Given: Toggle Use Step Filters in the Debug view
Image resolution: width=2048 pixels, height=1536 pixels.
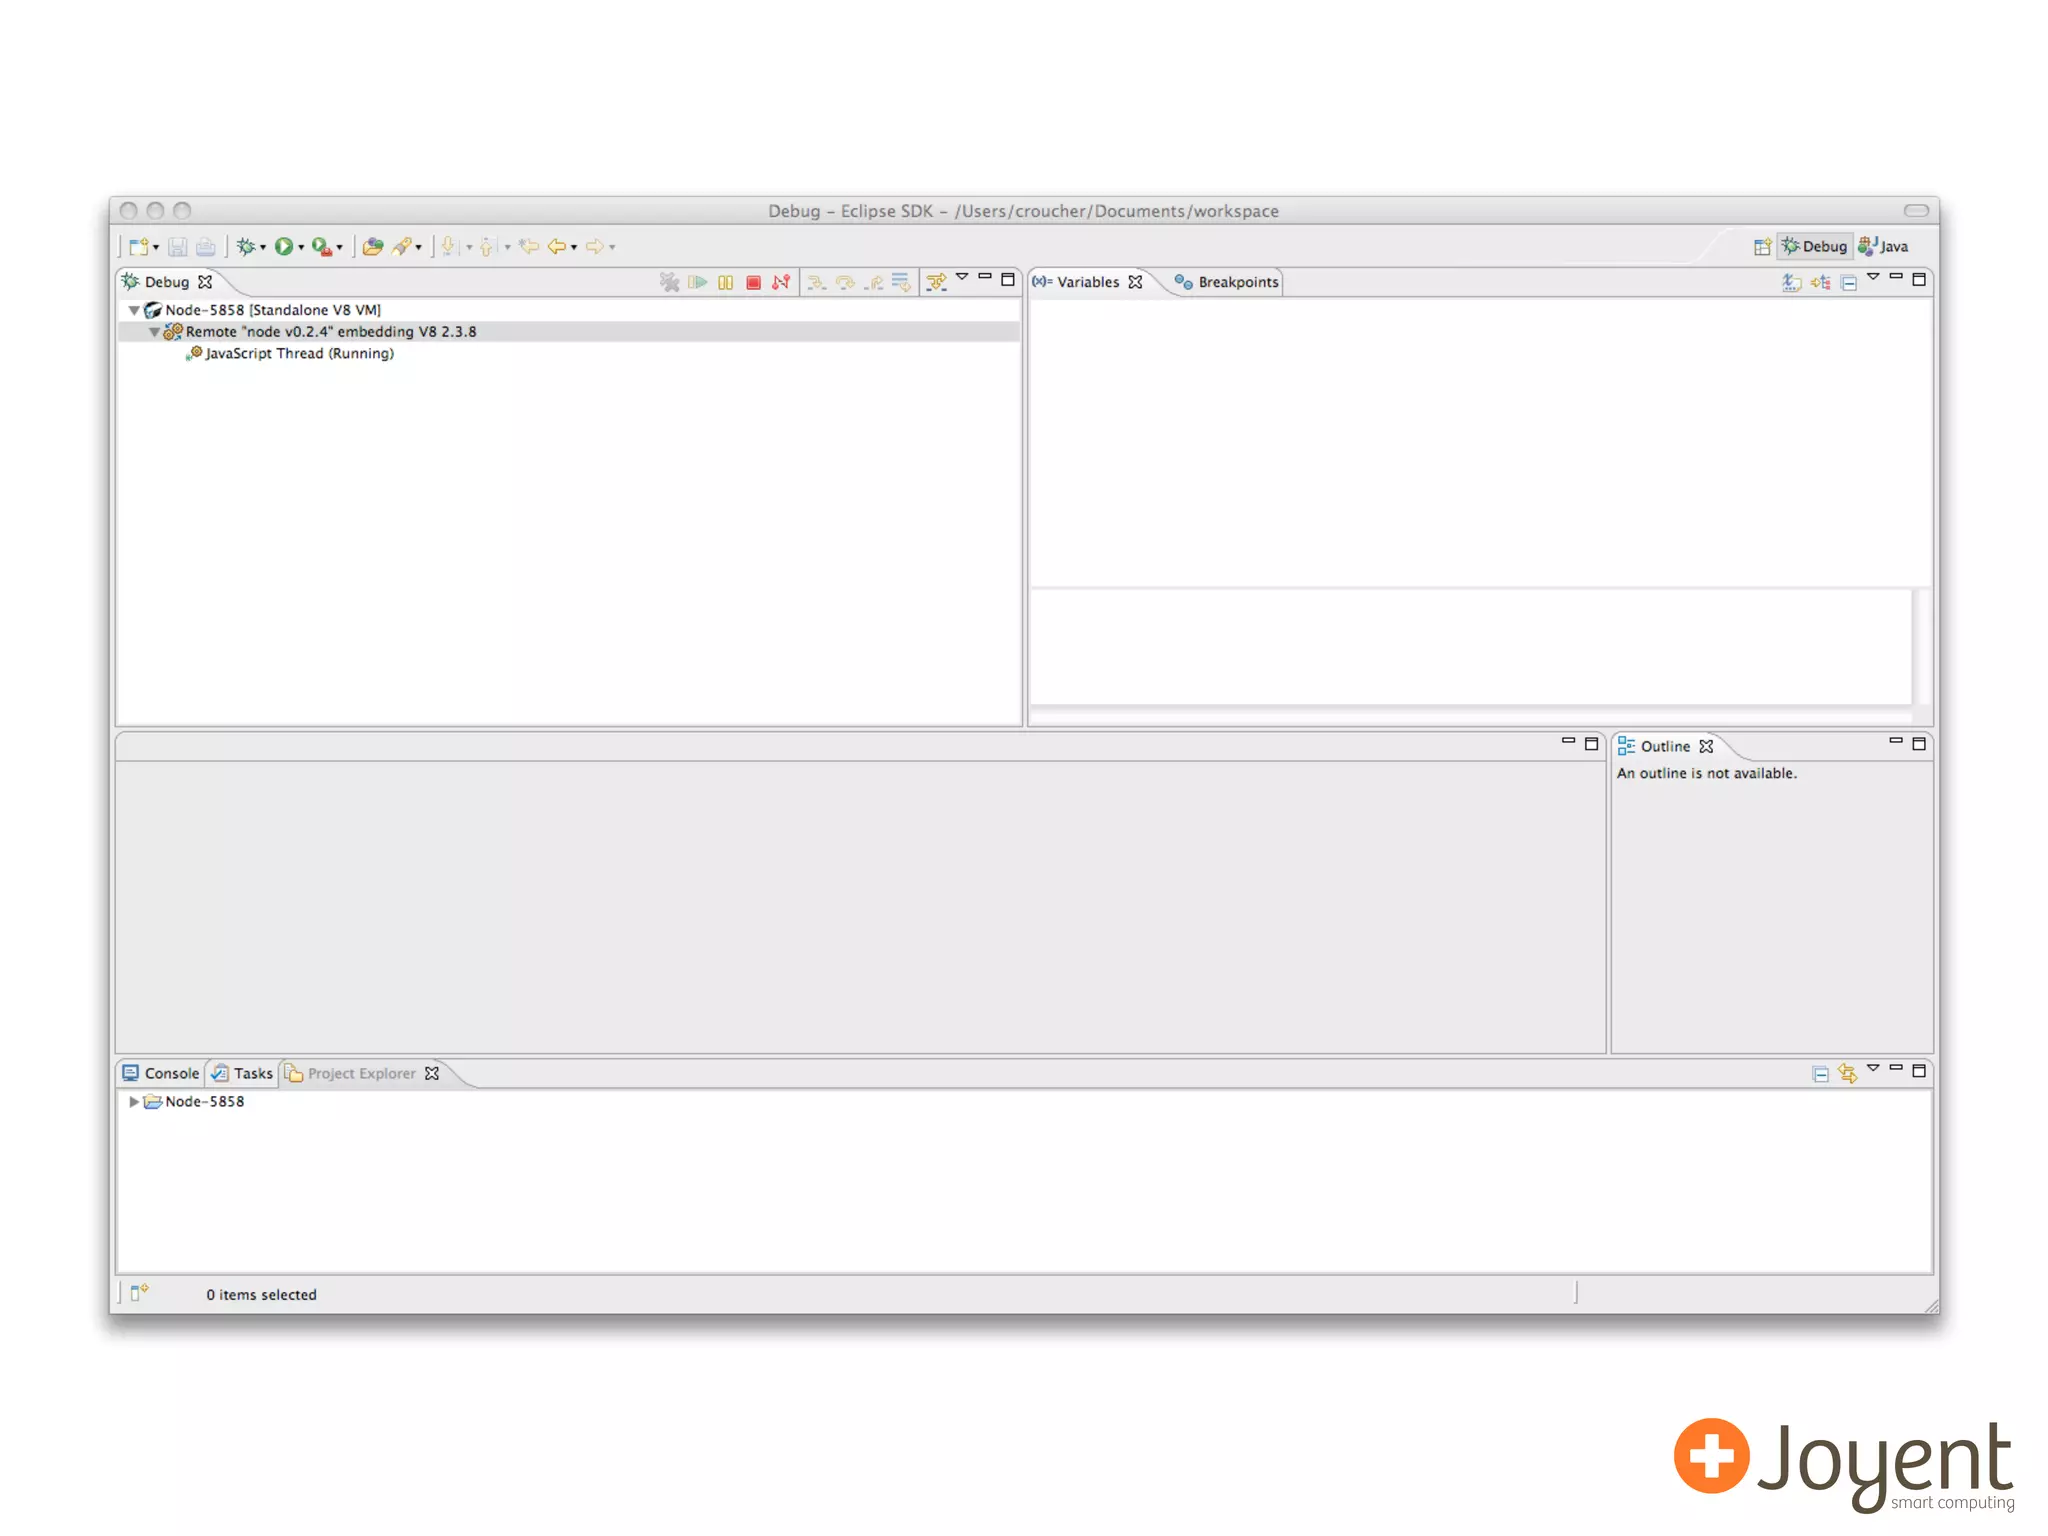Looking at the screenshot, I should coord(936,283).
